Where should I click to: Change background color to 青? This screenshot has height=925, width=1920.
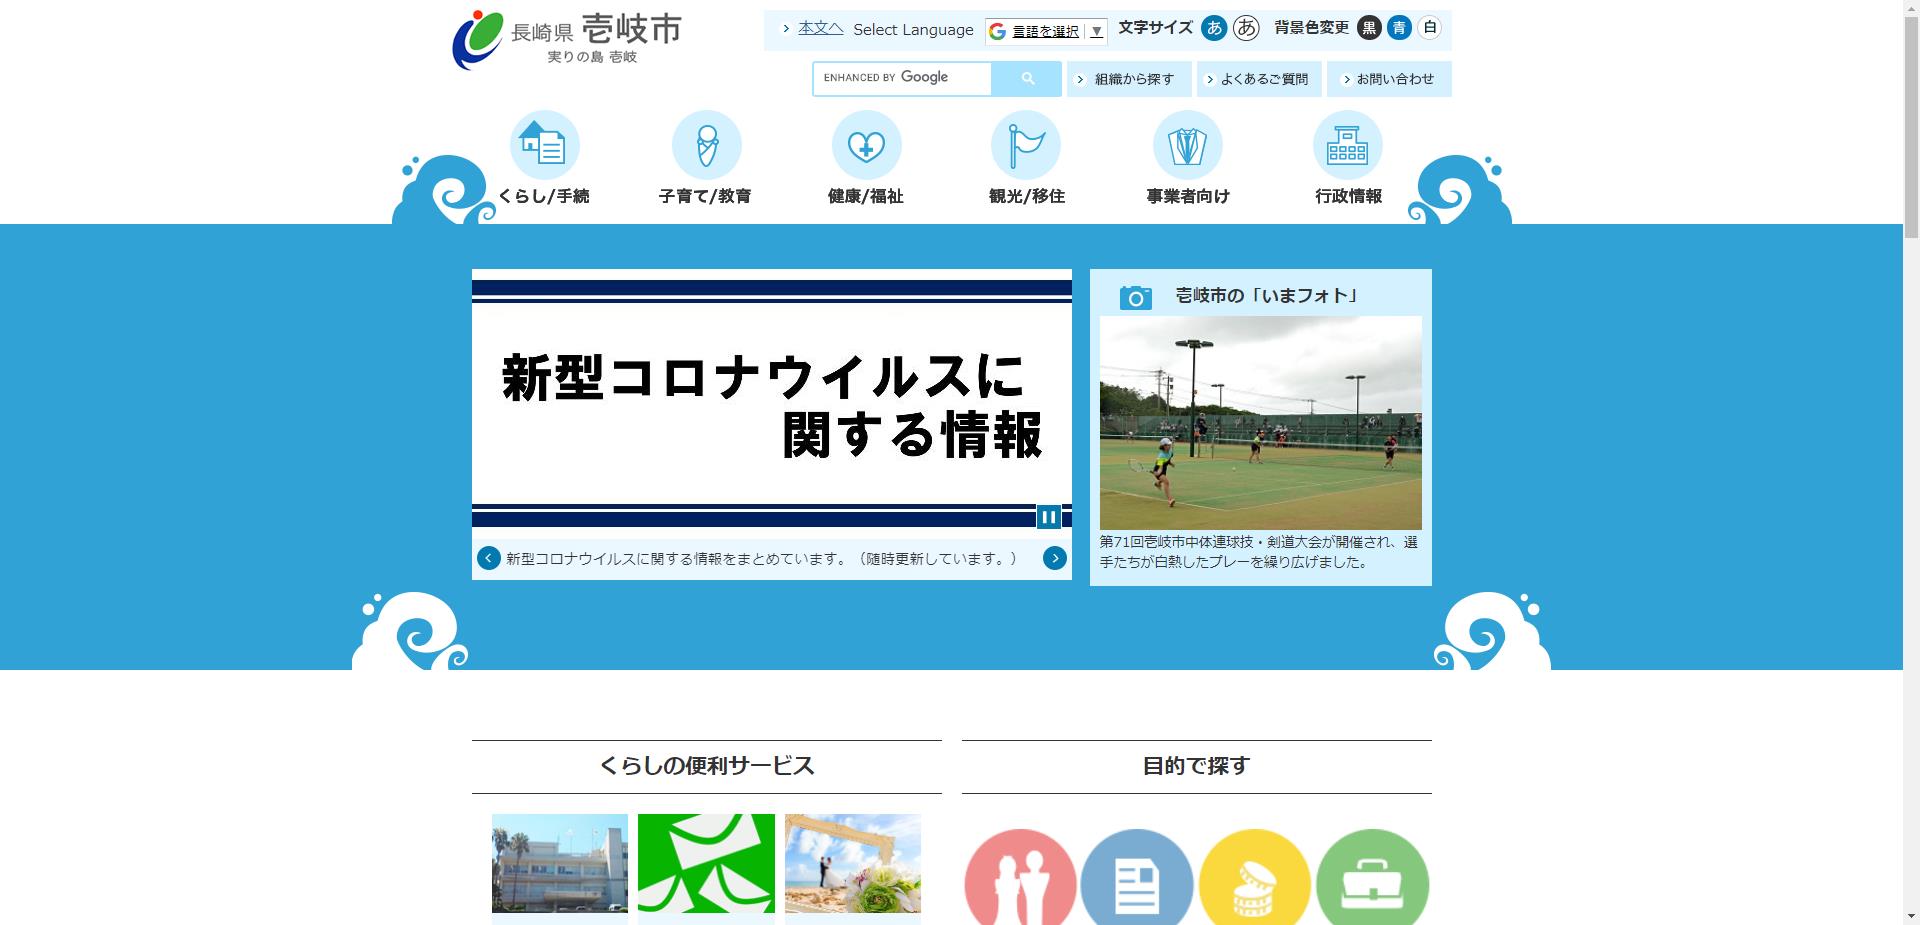pos(1401,29)
